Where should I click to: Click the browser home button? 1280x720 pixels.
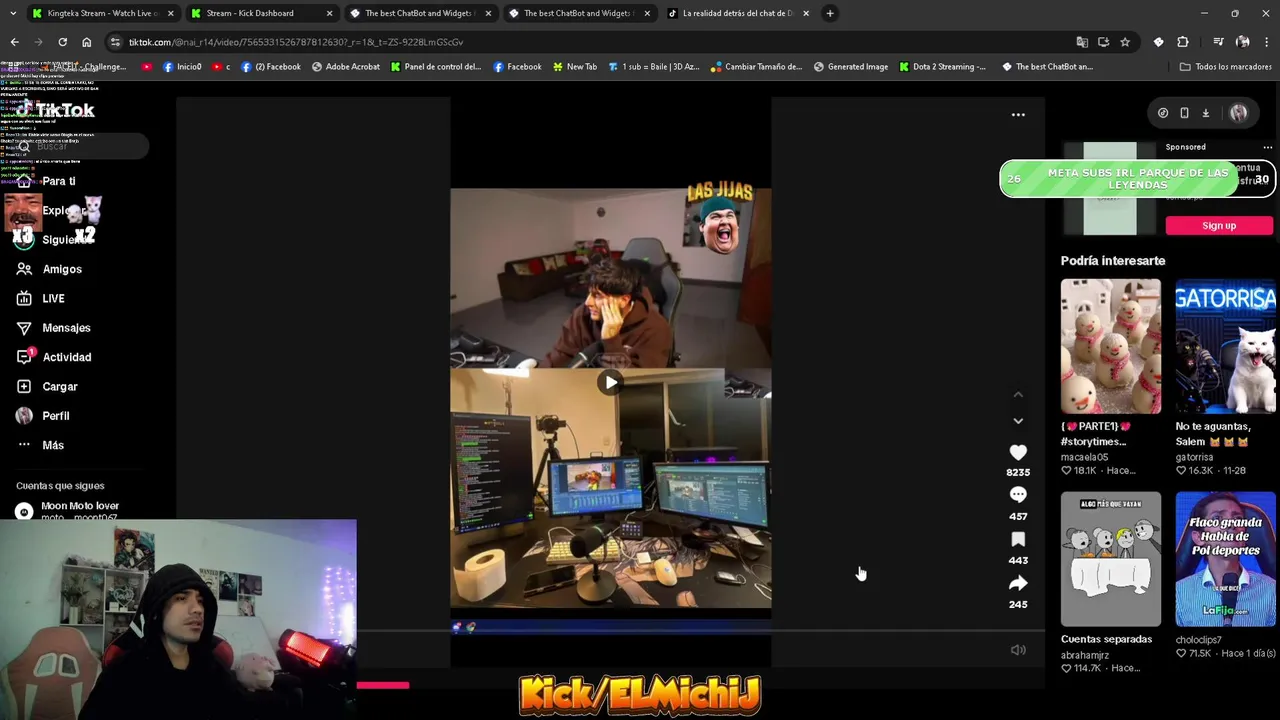click(86, 42)
